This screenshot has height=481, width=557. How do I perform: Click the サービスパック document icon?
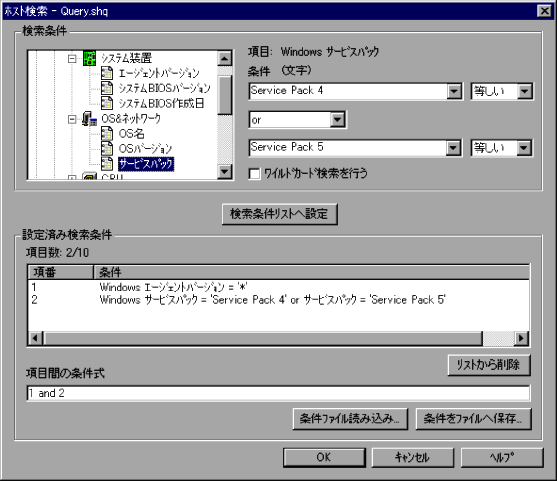pos(107,163)
